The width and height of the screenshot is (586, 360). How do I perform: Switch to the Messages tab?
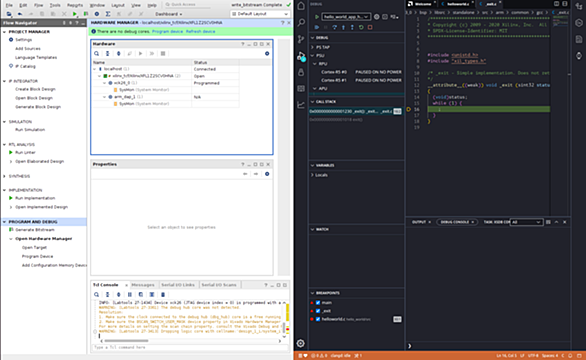(143, 285)
